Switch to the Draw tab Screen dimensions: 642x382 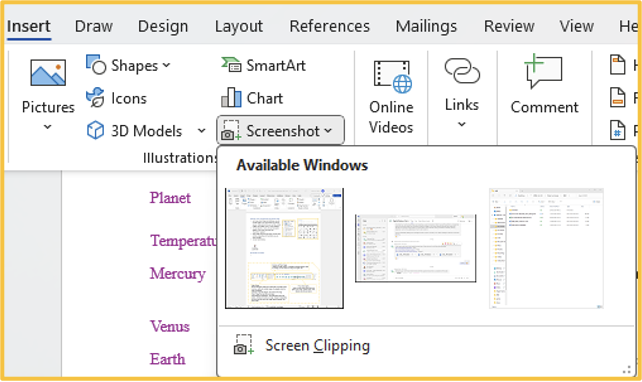click(x=93, y=27)
